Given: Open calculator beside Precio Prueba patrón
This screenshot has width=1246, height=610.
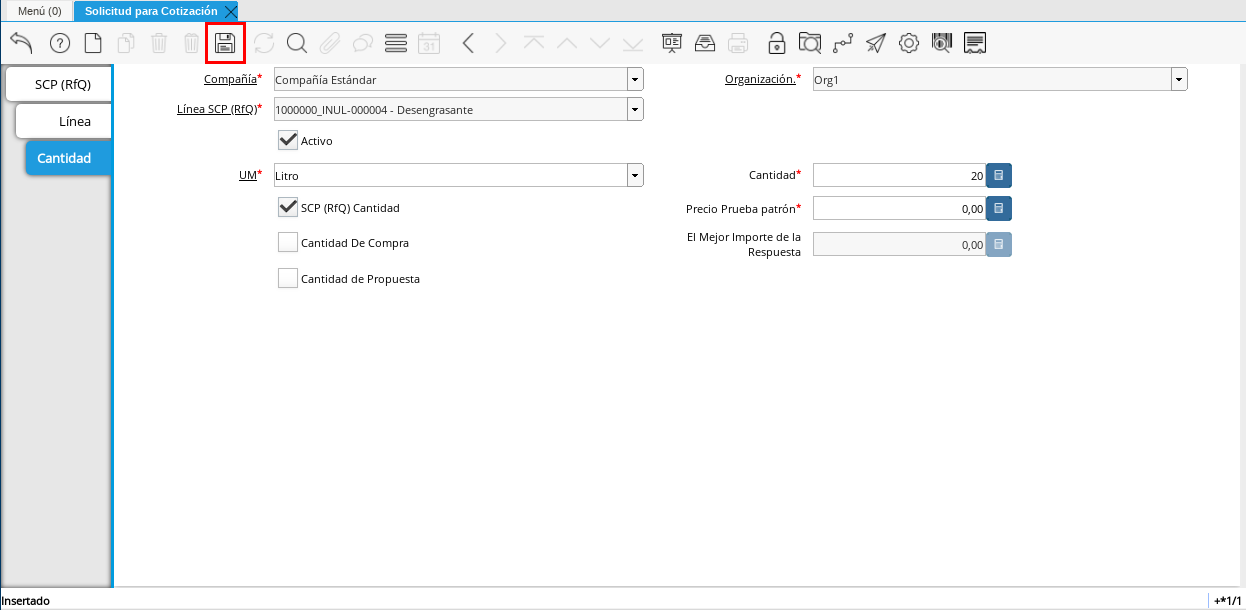Looking at the screenshot, I should point(999,209).
